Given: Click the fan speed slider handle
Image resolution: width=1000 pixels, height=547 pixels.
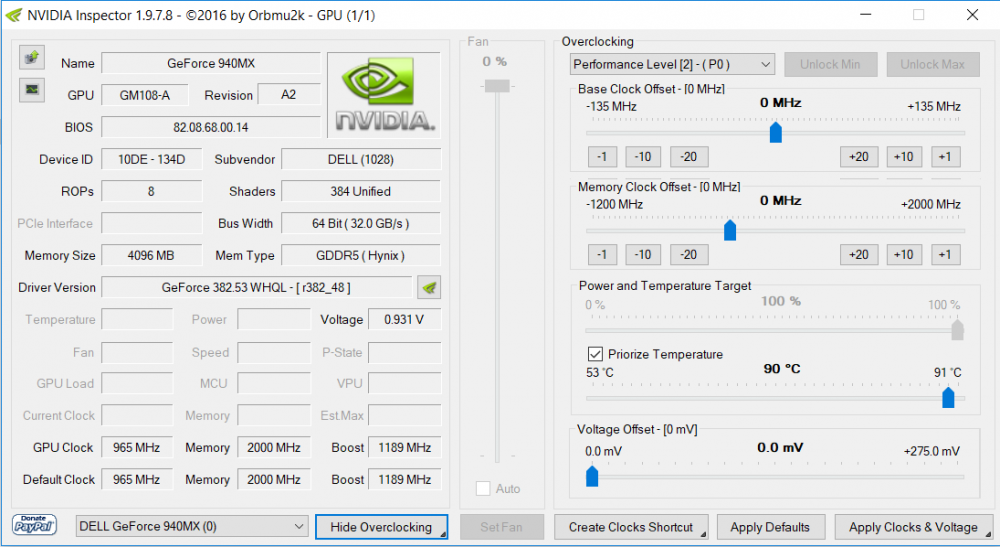Looking at the screenshot, I should (497, 86).
